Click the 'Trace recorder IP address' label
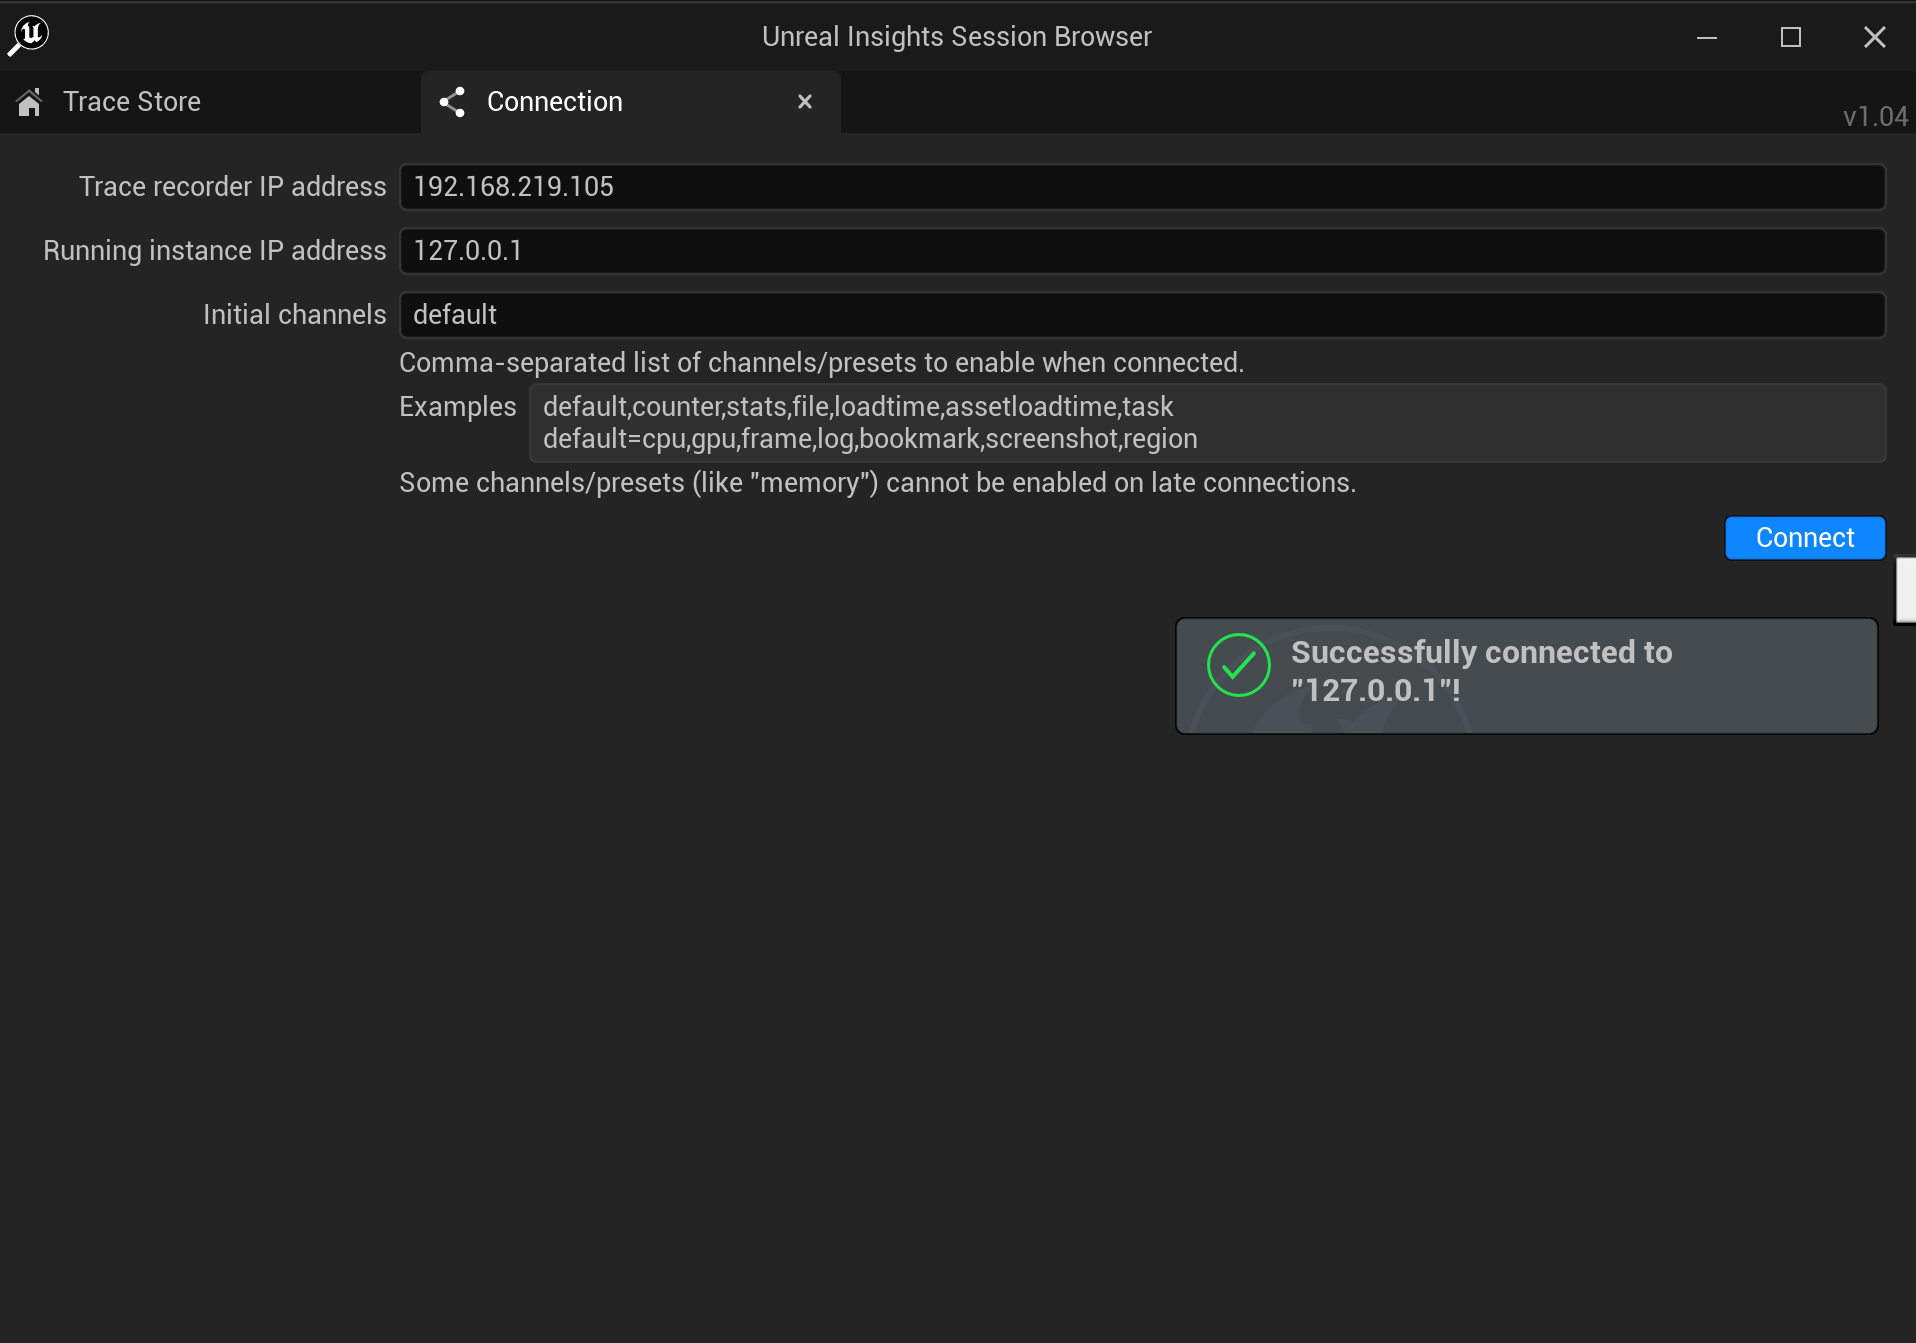The width and height of the screenshot is (1916, 1343). tap(232, 187)
